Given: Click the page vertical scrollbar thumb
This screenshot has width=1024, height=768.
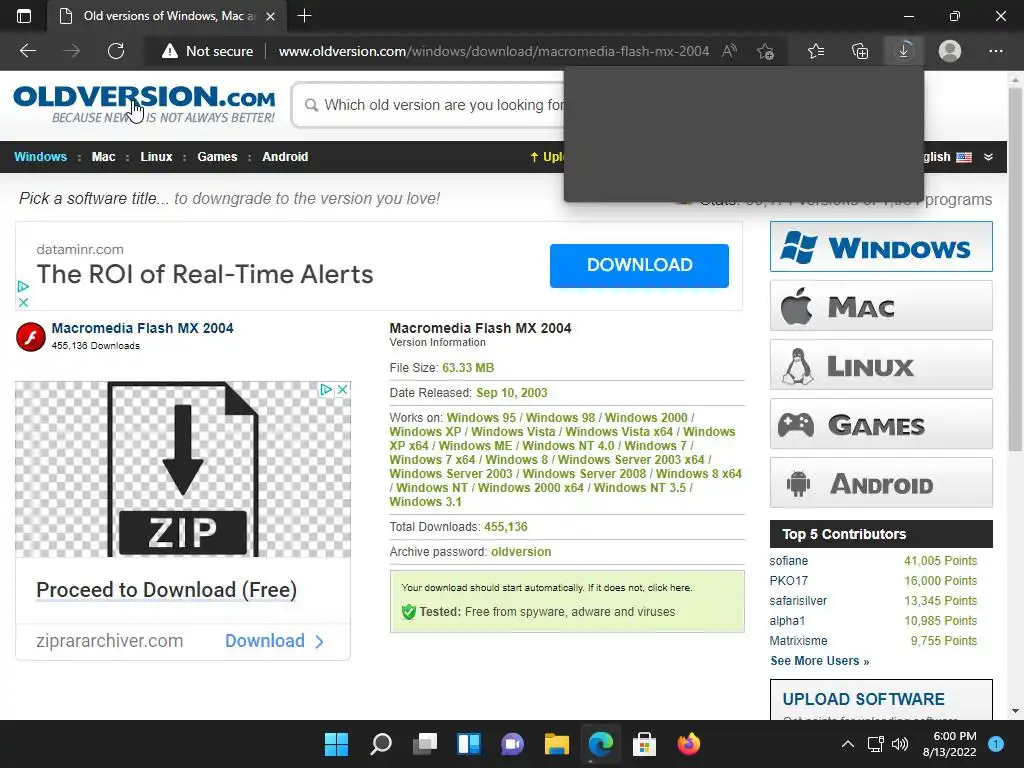Looking at the screenshot, I should pos(1015,269).
